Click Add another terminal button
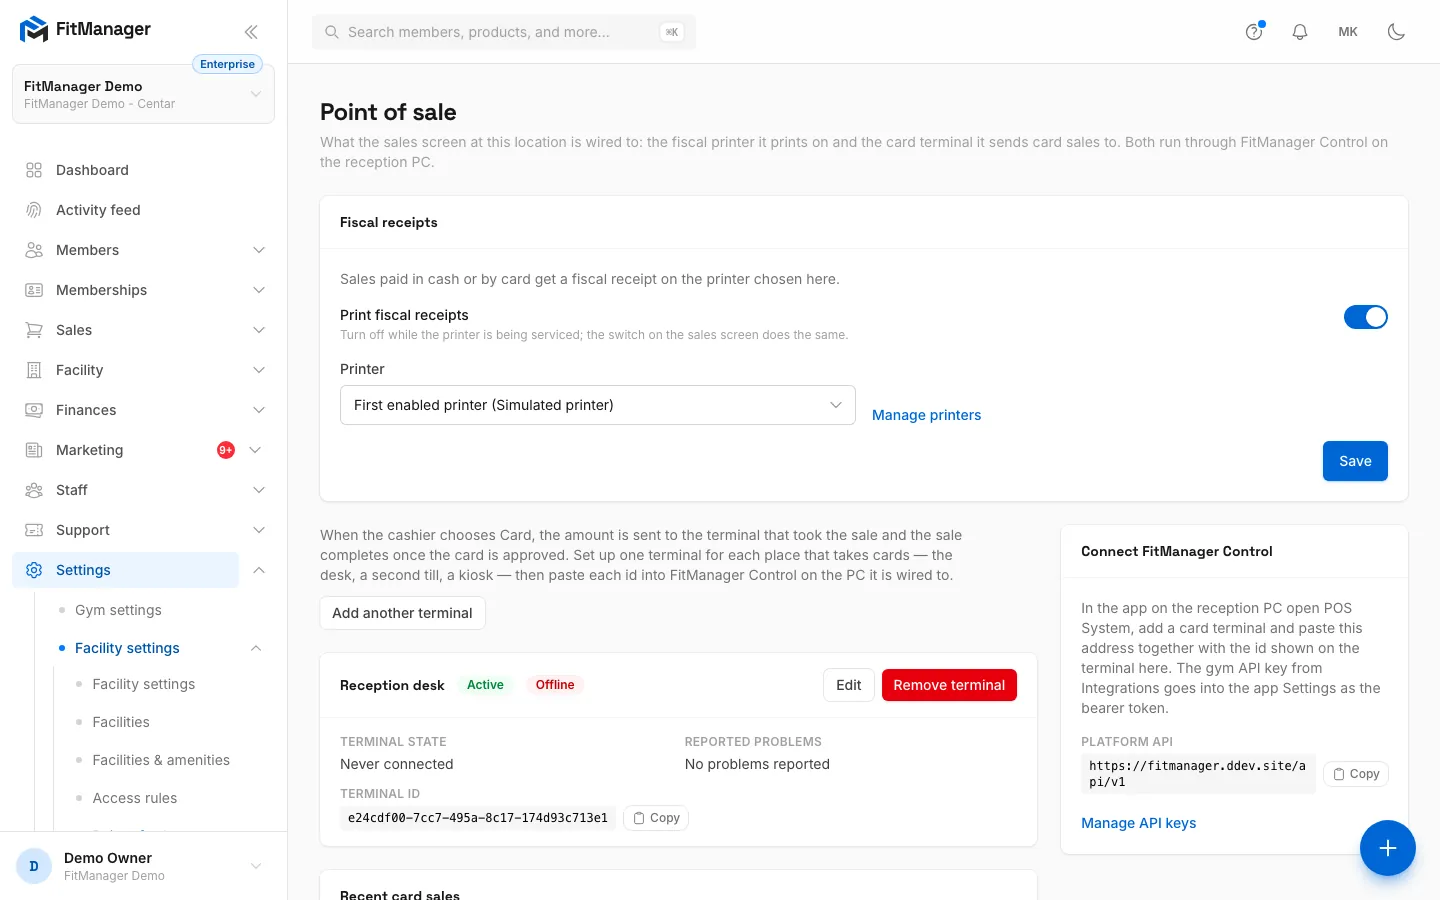 (x=402, y=613)
